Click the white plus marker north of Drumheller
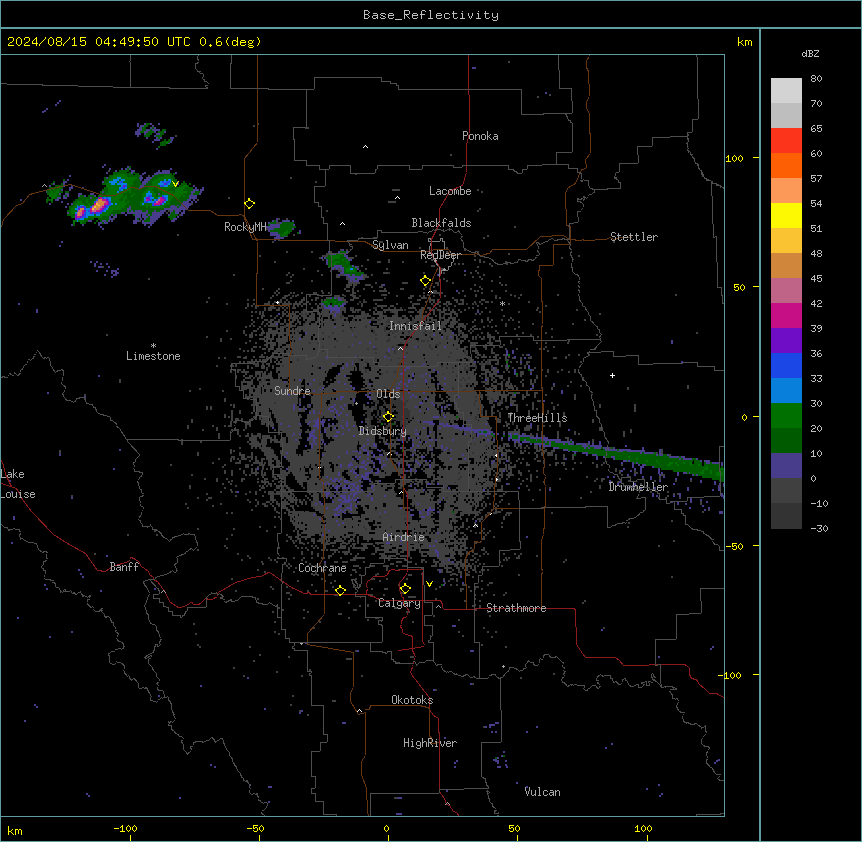The height and width of the screenshot is (842, 862). pyautogui.click(x=612, y=375)
